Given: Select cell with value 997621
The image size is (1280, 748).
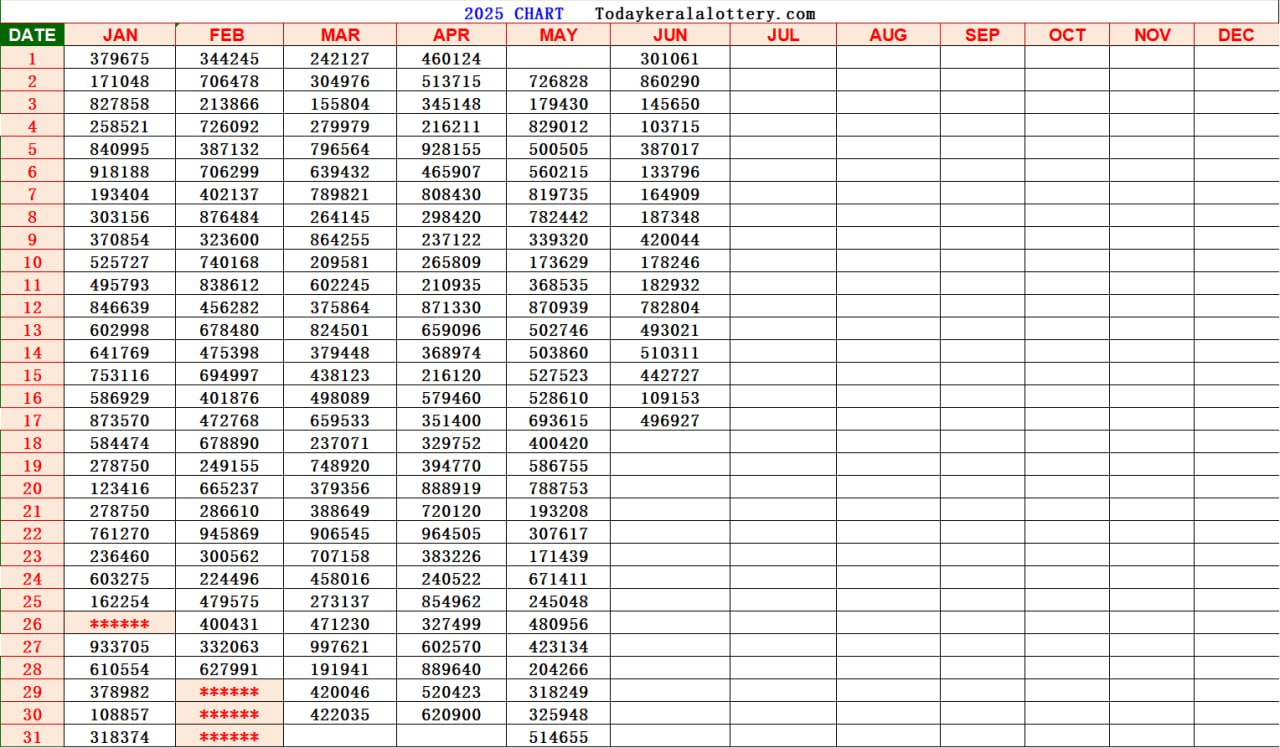Looking at the screenshot, I should point(340,647).
